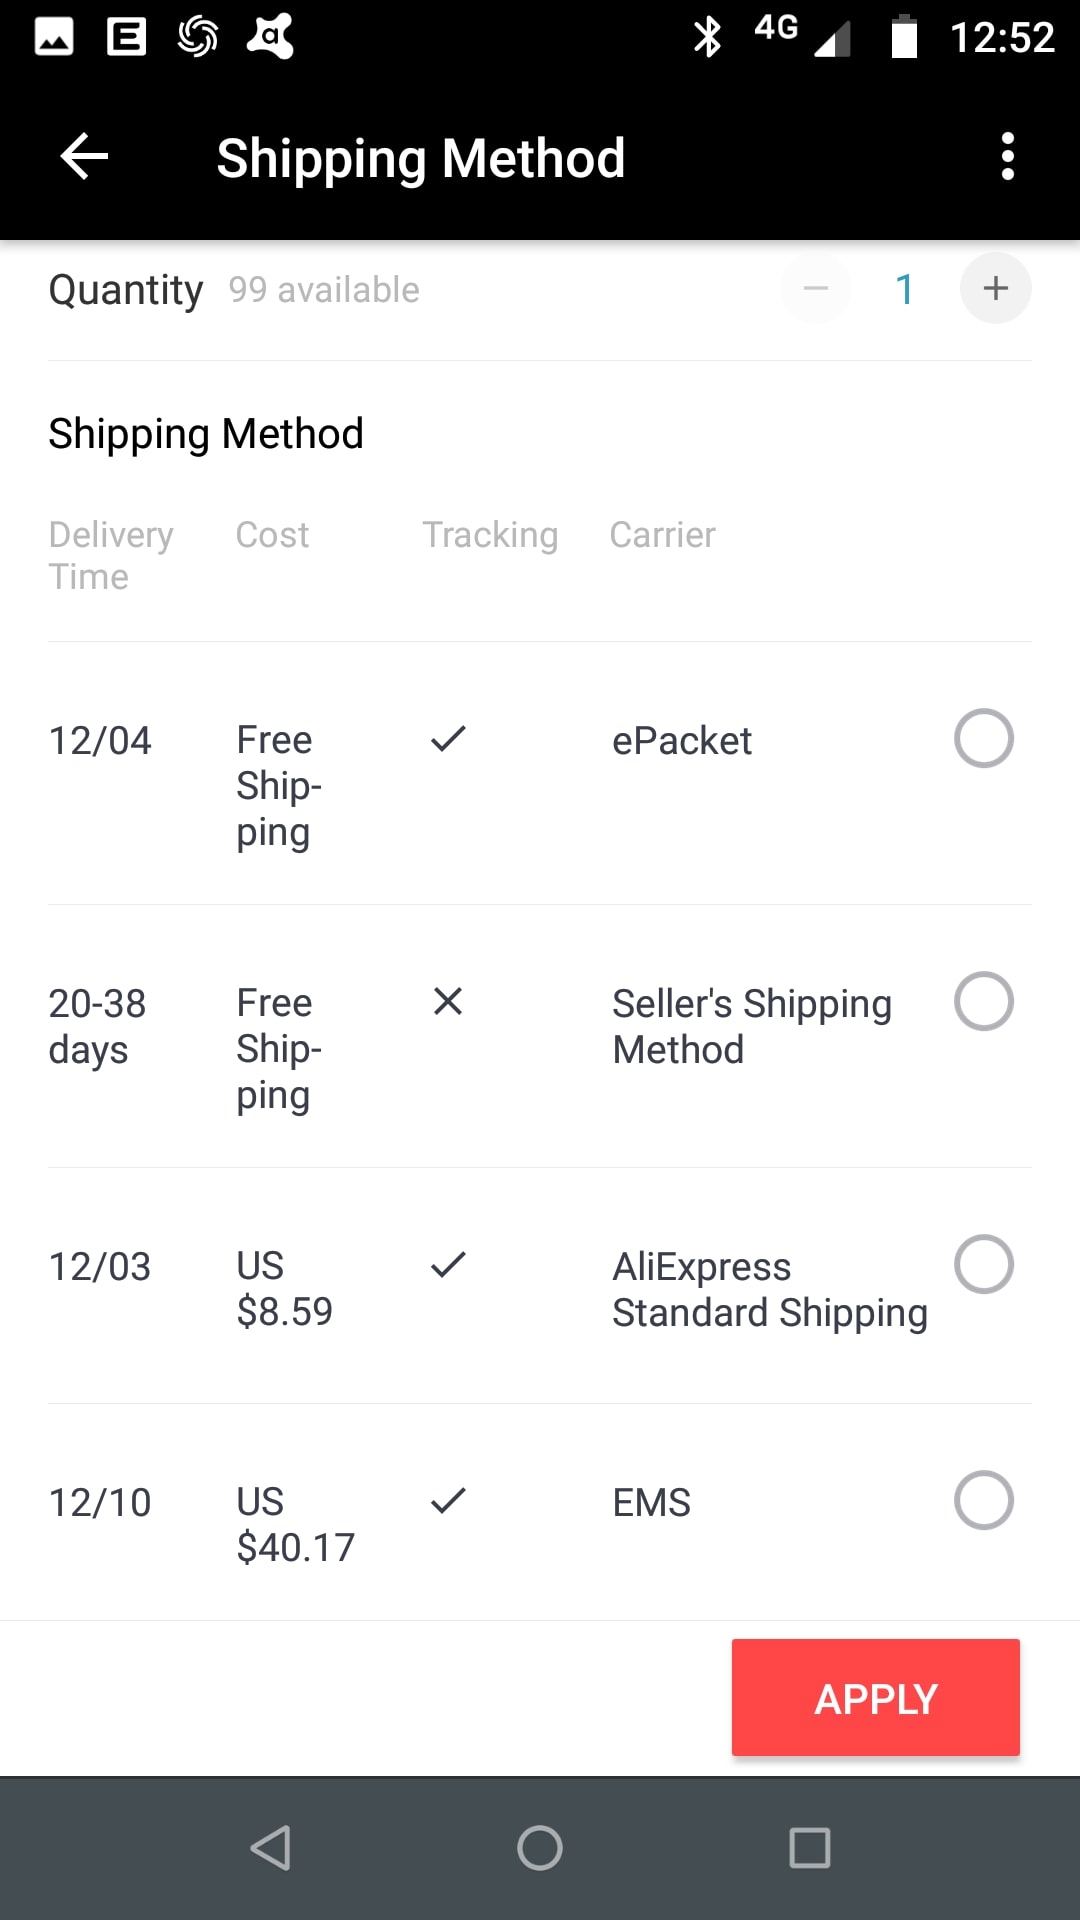Decrease quantity with minus button
The image size is (1080, 1920).
coord(816,289)
